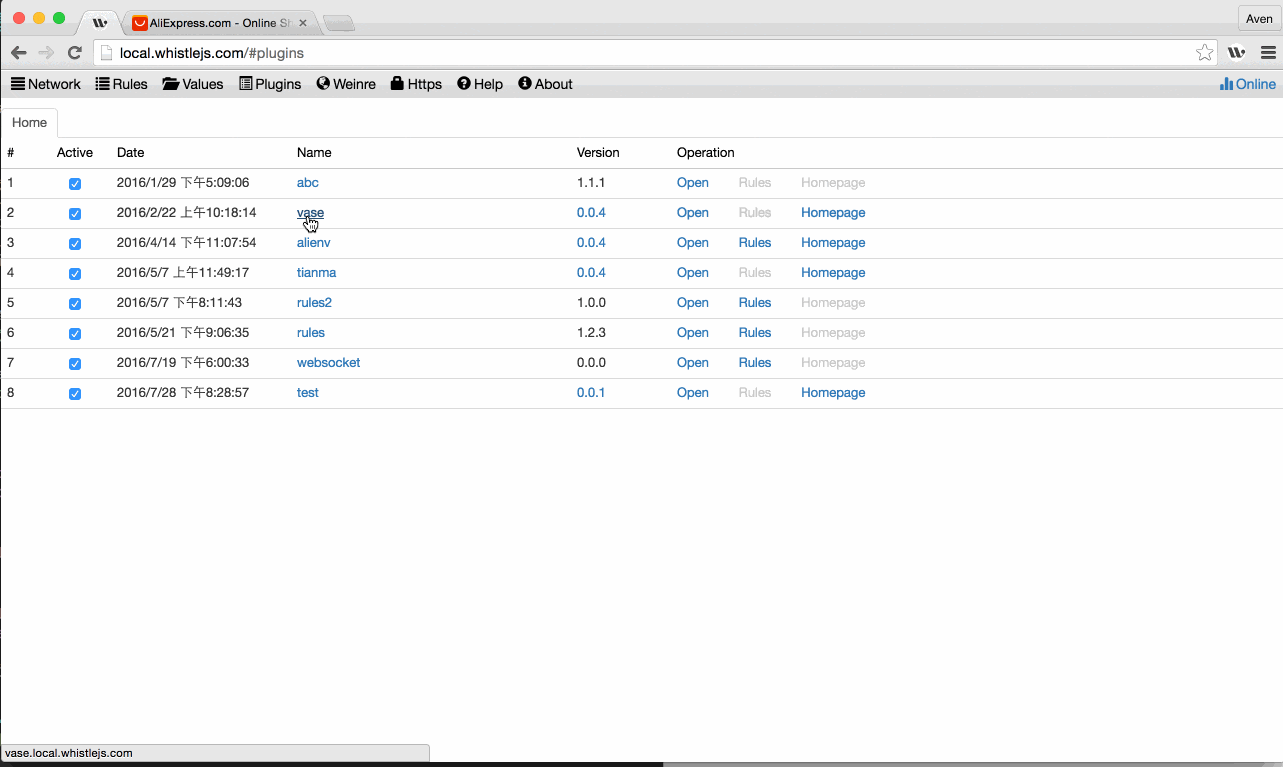Open the Network panel
The height and width of the screenshot is (767, 1283).
[45, 84]
